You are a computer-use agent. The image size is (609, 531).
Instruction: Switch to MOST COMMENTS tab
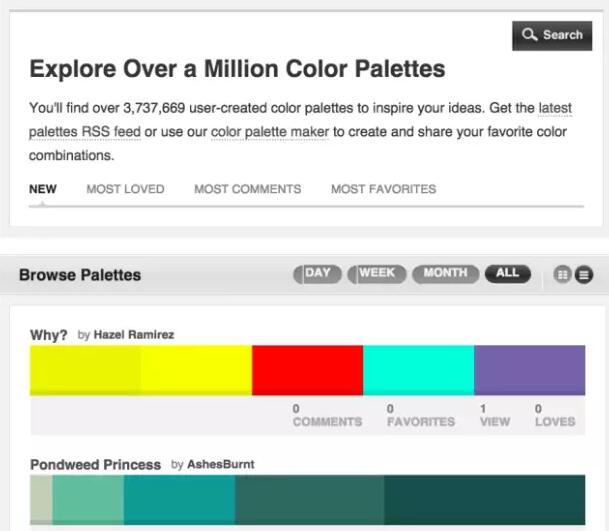coord(247,189)
